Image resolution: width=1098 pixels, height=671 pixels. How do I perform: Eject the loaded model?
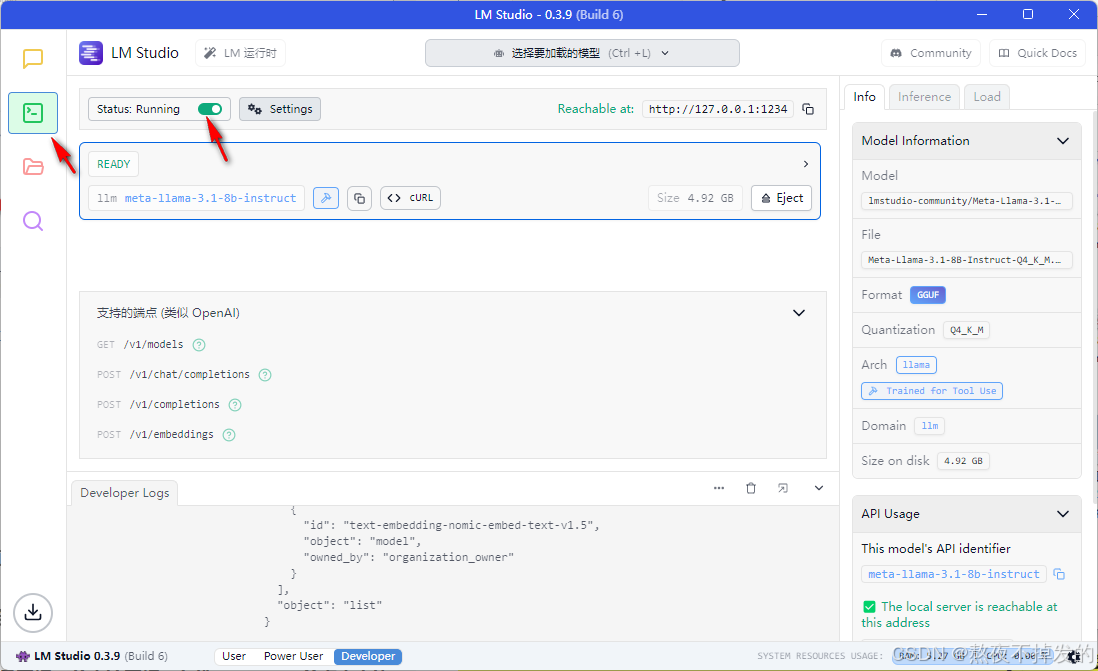(x=781, y=198)
